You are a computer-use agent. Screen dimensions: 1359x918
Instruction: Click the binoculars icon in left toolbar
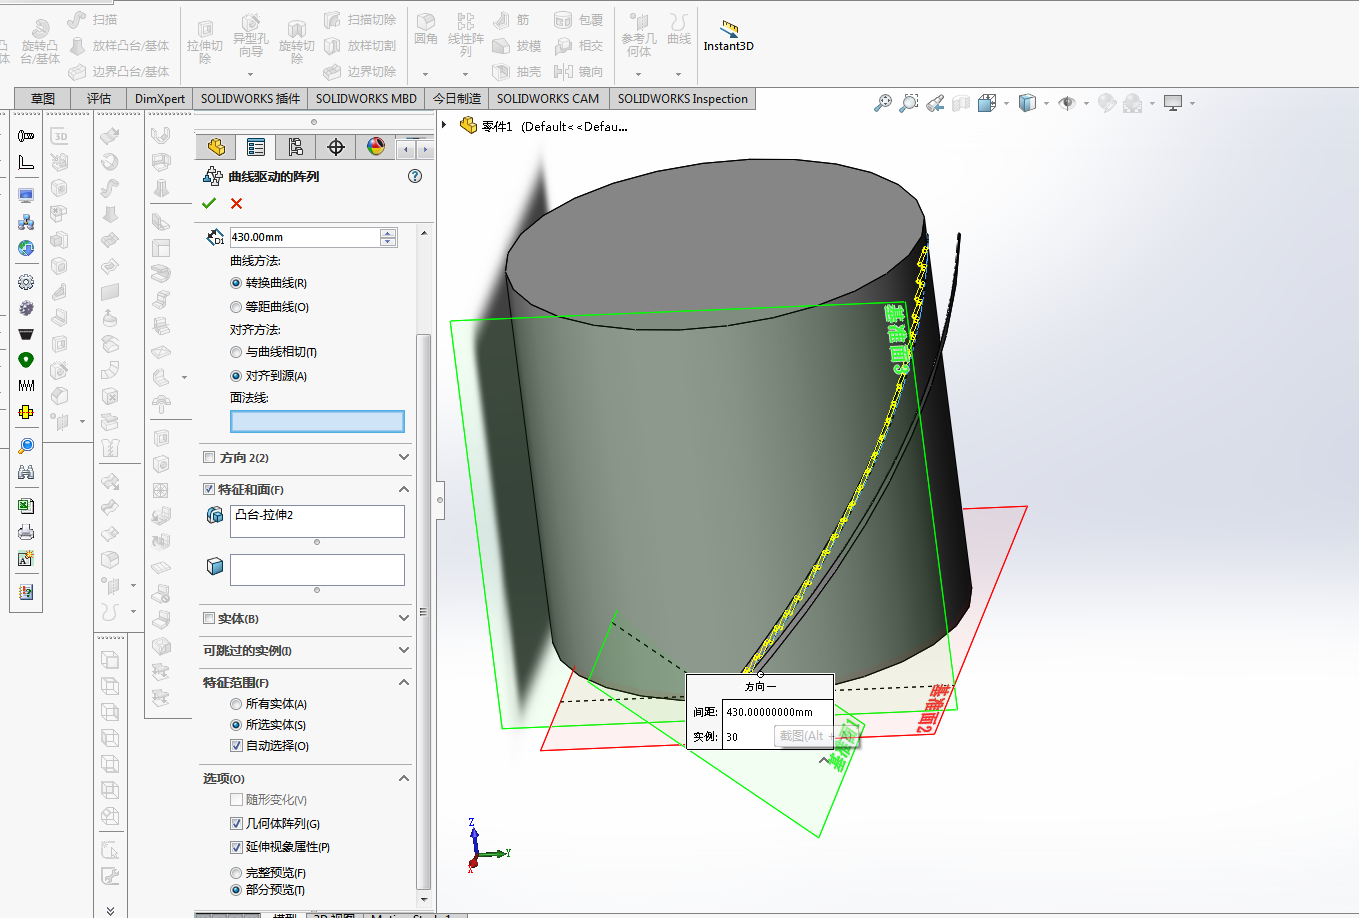26,472
